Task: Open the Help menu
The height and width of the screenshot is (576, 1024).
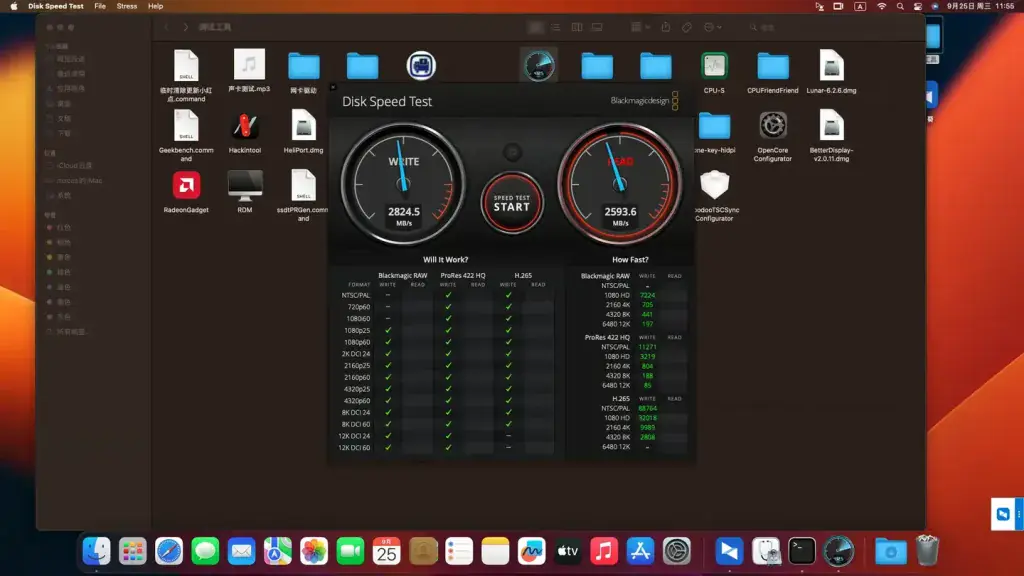Action: point(155,6)
